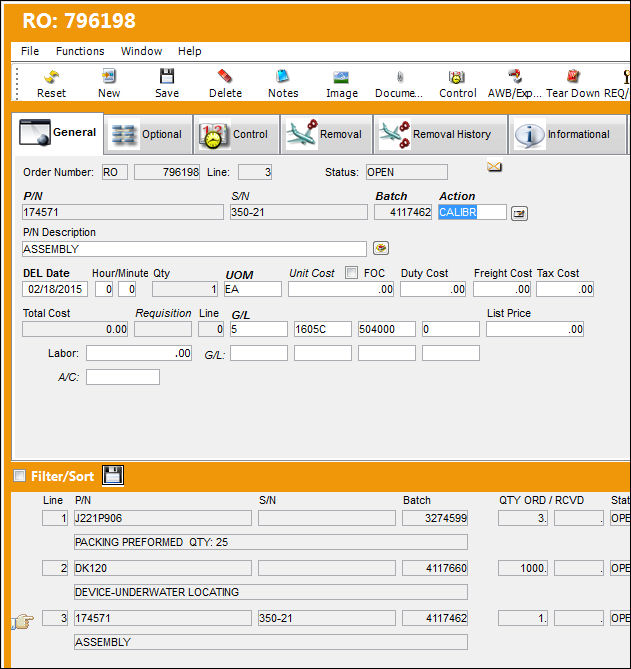
Task: Switch to the Removal History tab
Action: [x=440, y=134]
